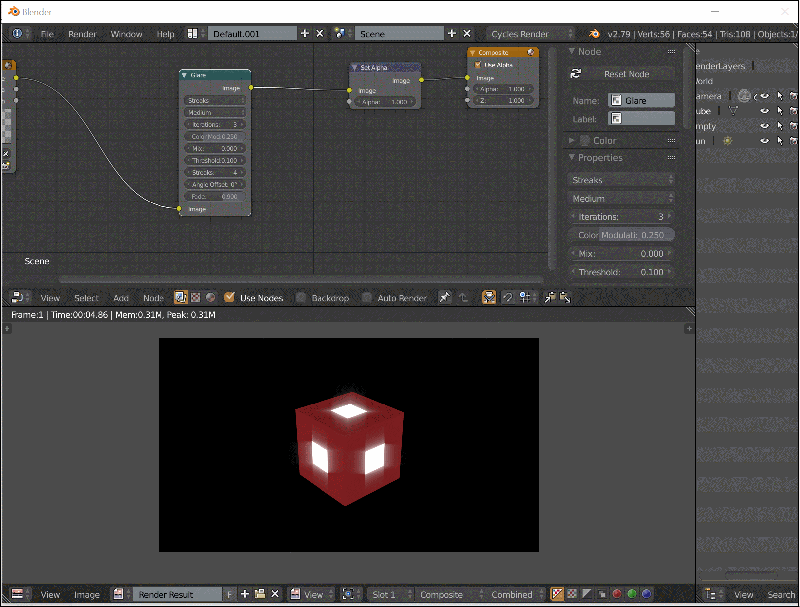This screenshot has height=607, width=800.
Task: Click the Search button at bottom right
Action: (x=780, y=594)
